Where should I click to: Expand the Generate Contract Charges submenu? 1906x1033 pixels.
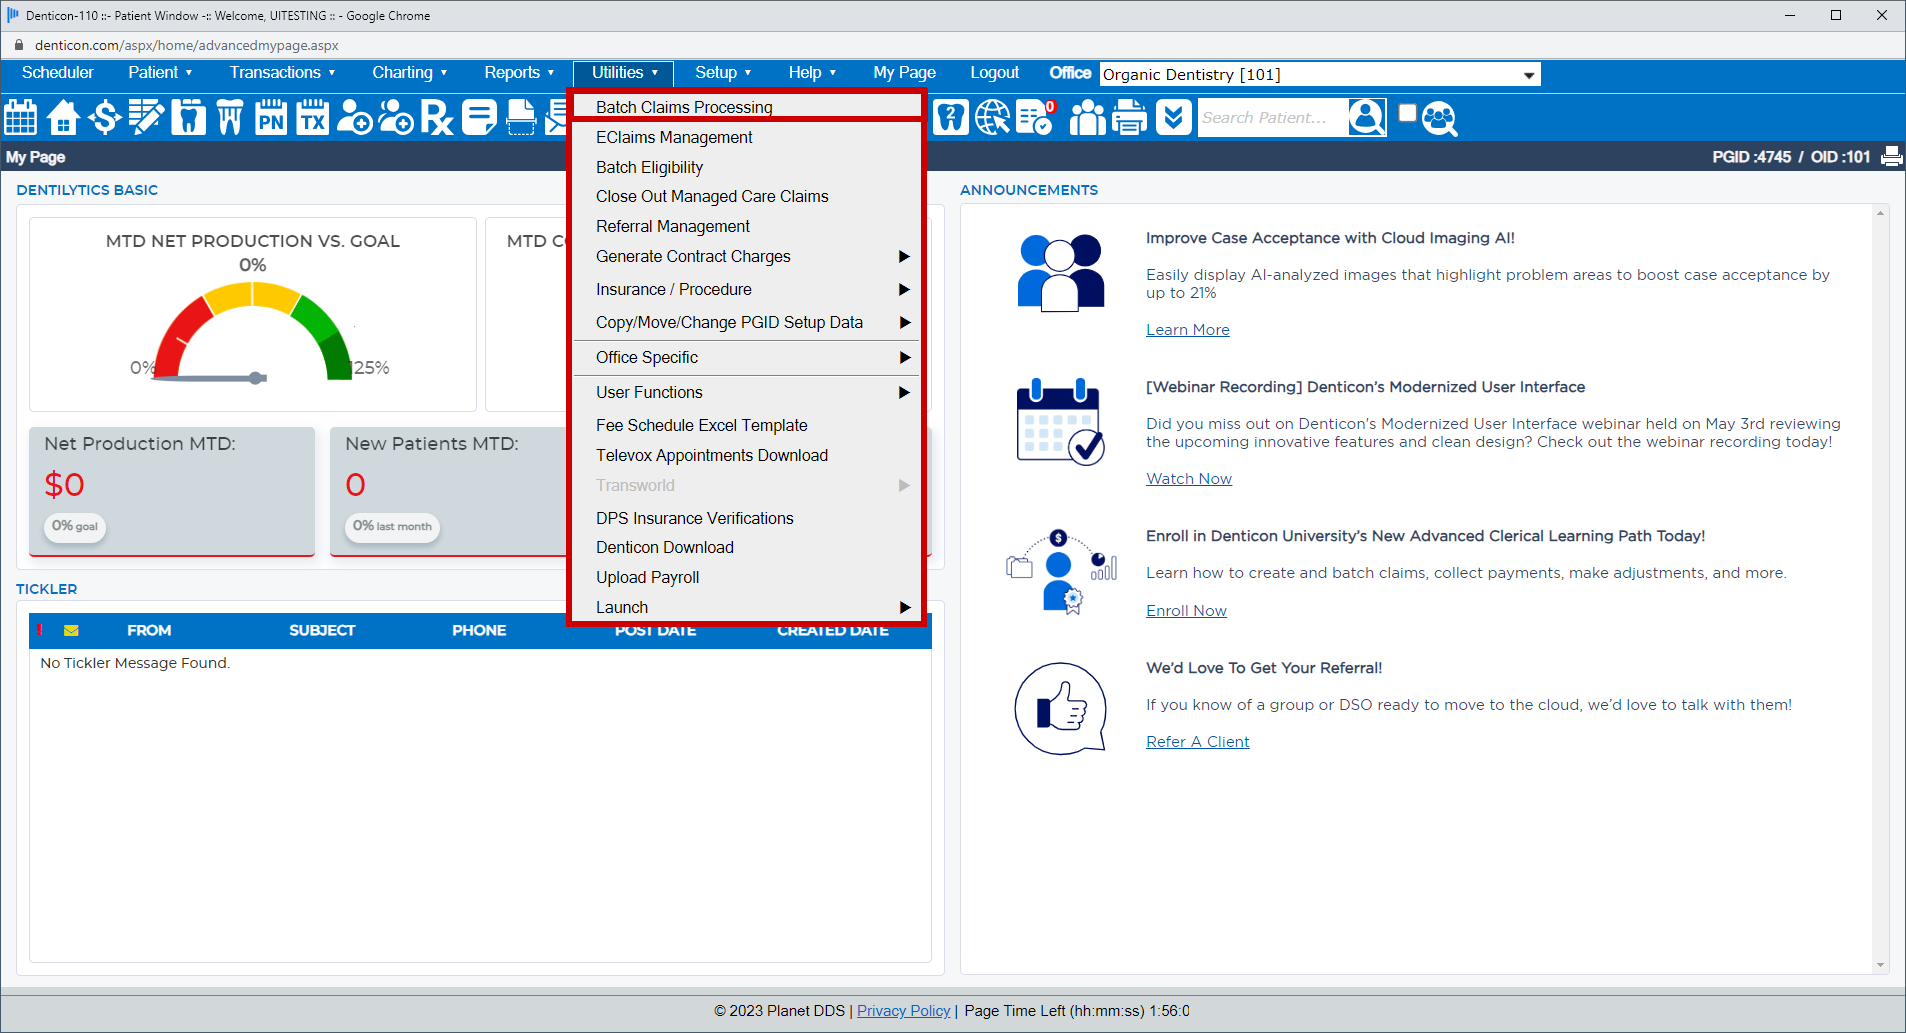746,257
